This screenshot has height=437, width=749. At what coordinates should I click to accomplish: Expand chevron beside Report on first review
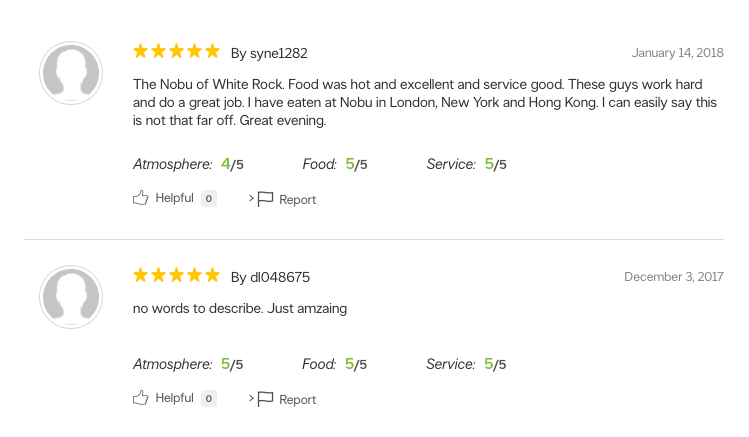pos(251,198)
